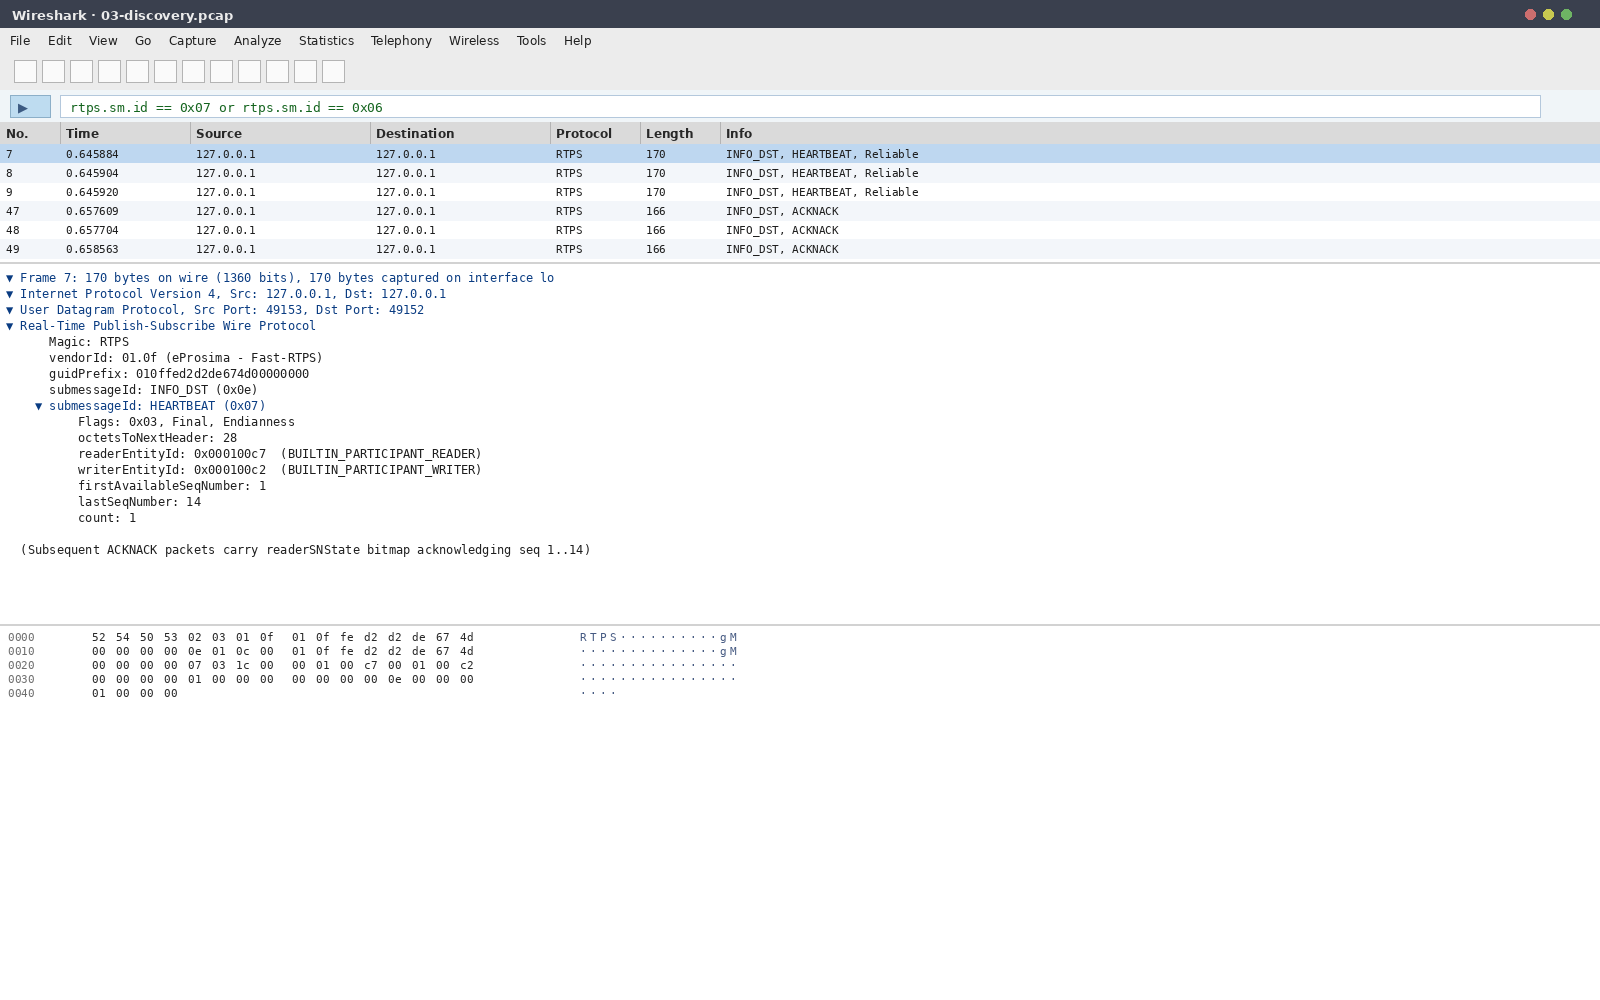
Task: Select the readerEntityId BUILTIN_PARTICIPANT_READER field
Action: pos(280,454)
